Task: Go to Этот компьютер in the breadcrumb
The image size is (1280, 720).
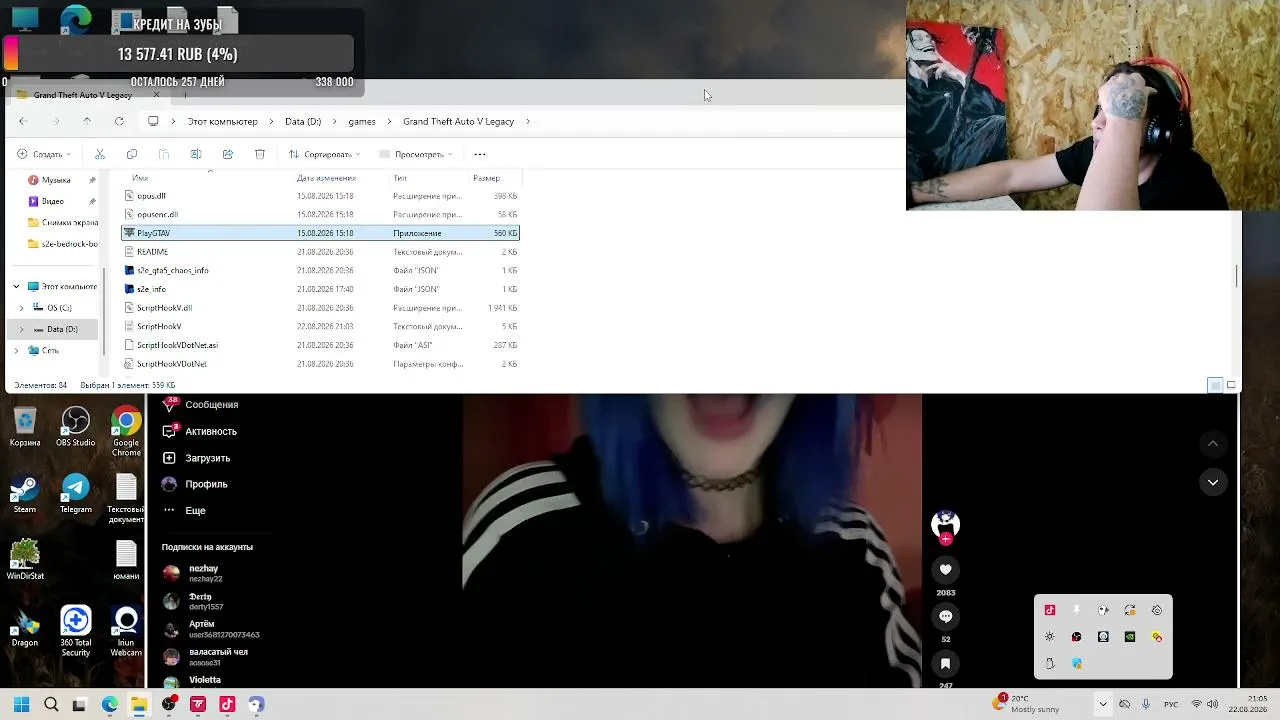Action: coord(222,121)
